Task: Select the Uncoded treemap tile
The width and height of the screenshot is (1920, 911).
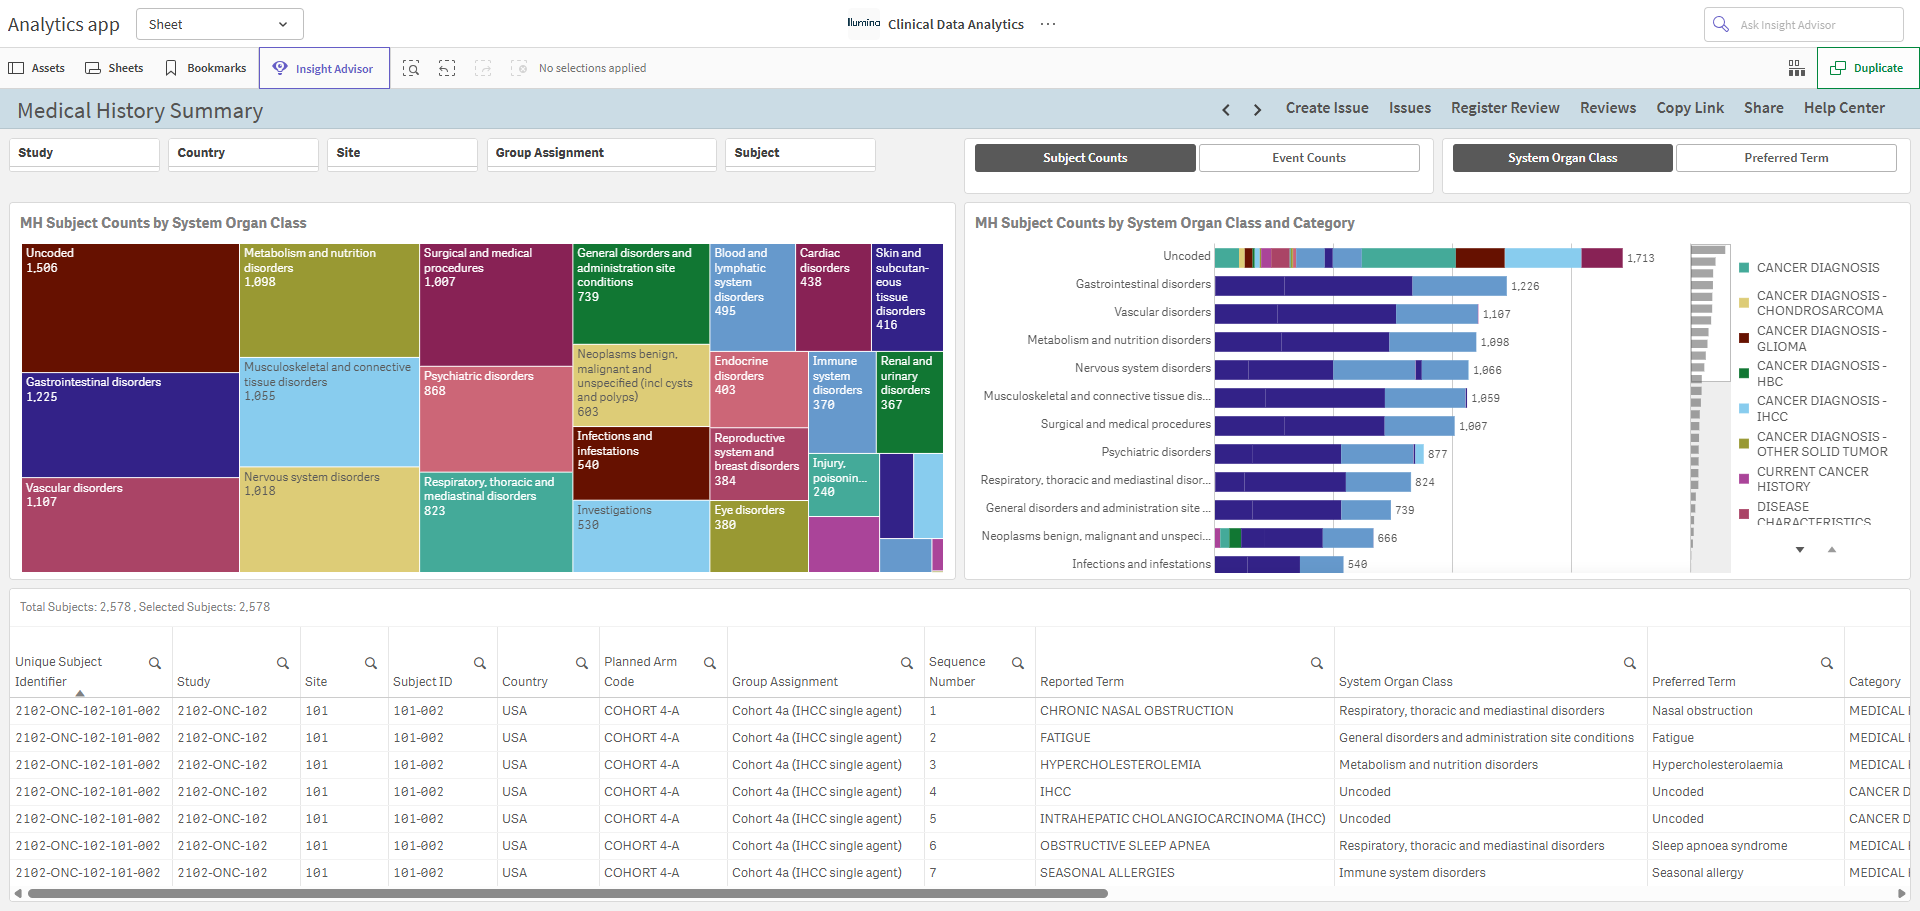Action: [x=130, y=308]
